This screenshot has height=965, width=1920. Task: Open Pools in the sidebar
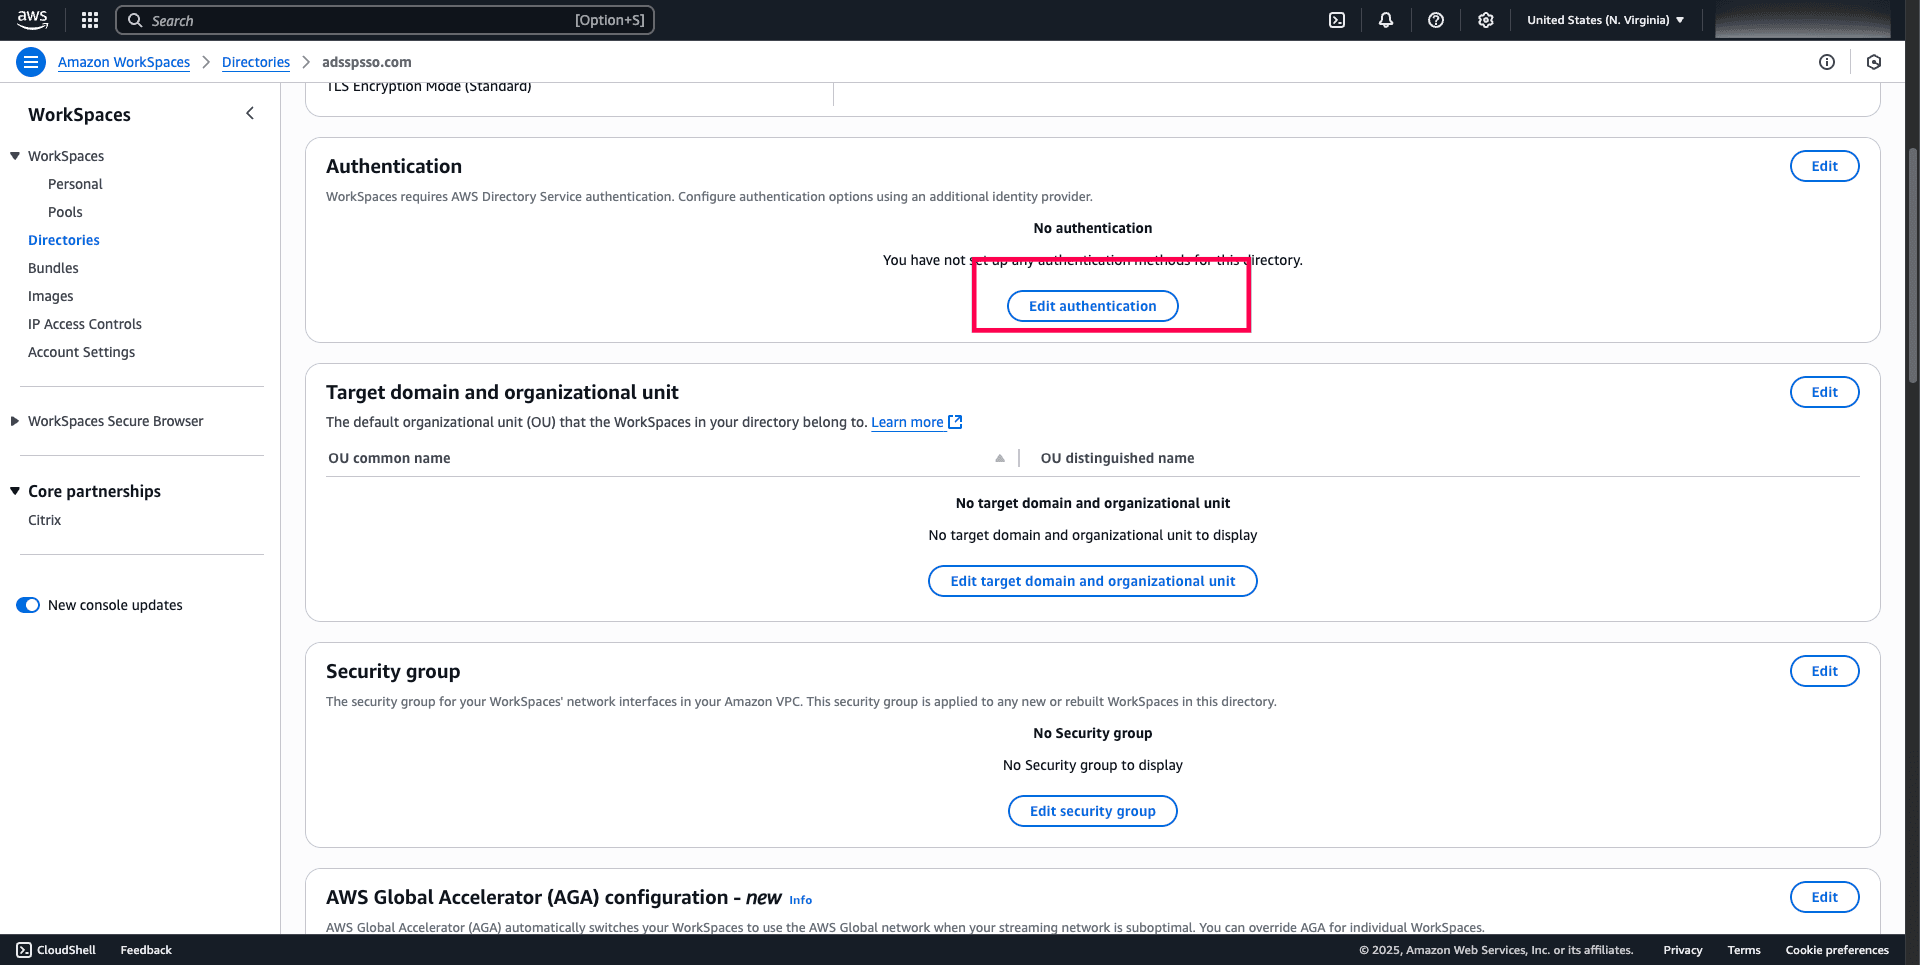65,212
